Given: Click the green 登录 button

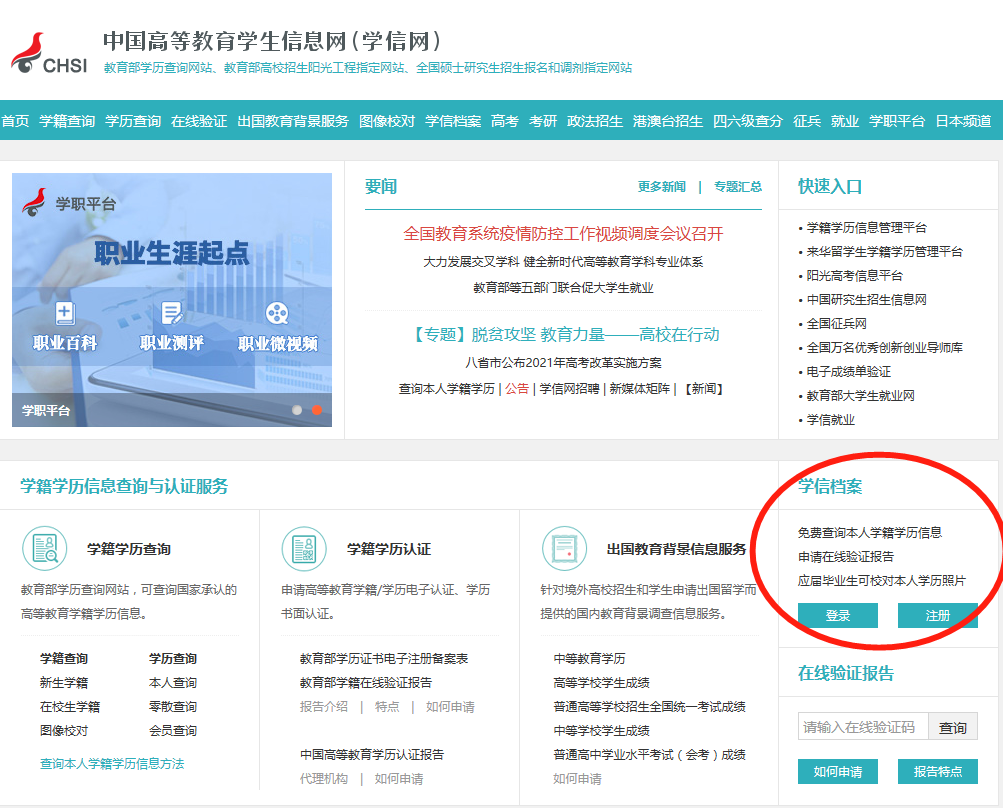Looking at the screenshot, I should coord(837,615).
